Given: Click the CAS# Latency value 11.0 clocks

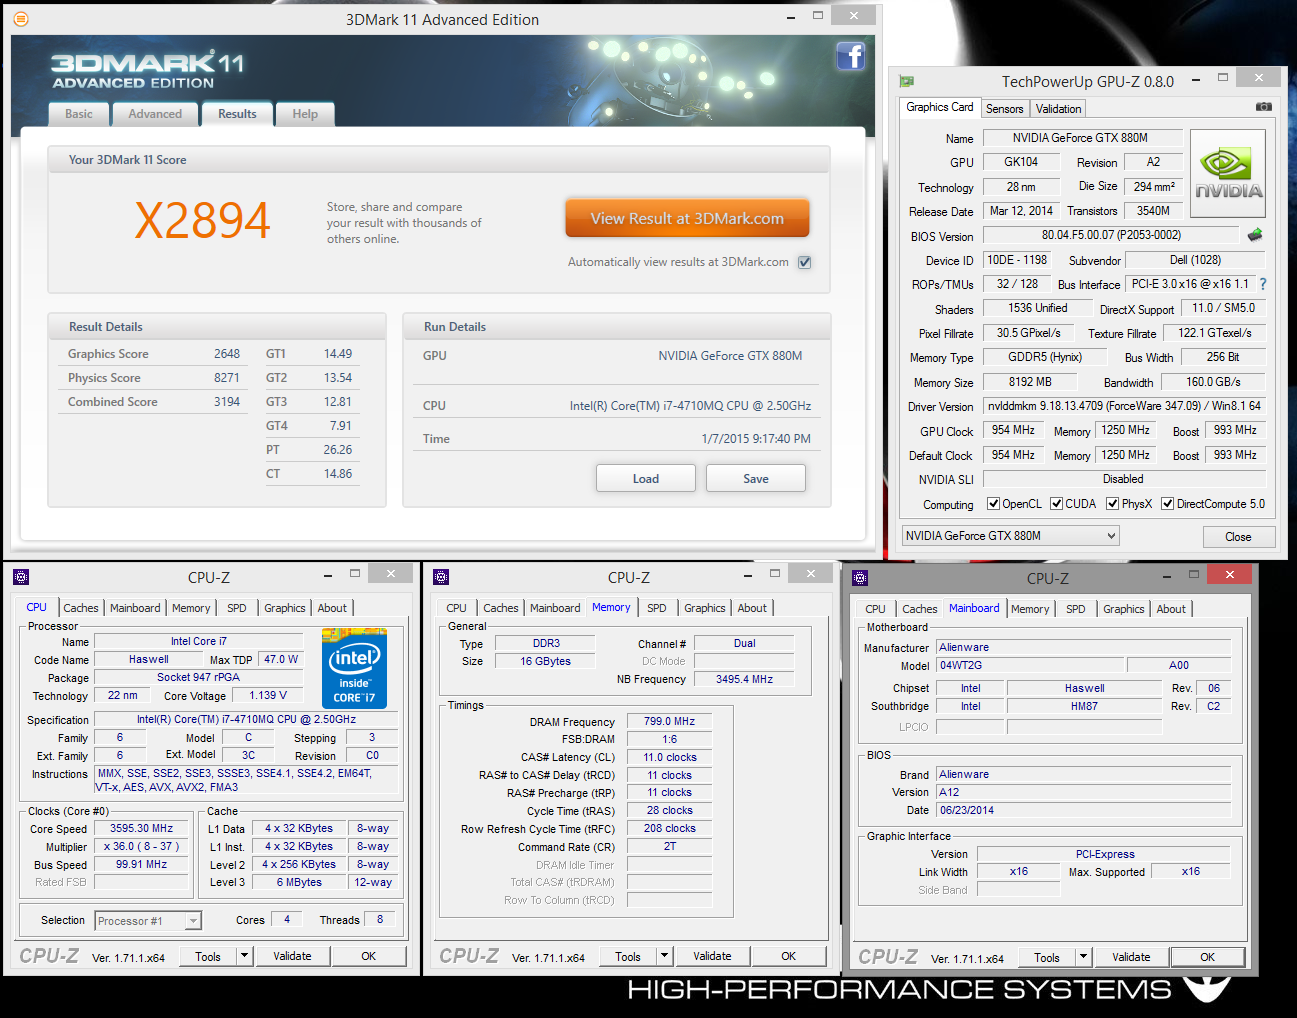Looking at the screenshot, I should point(669,757).
